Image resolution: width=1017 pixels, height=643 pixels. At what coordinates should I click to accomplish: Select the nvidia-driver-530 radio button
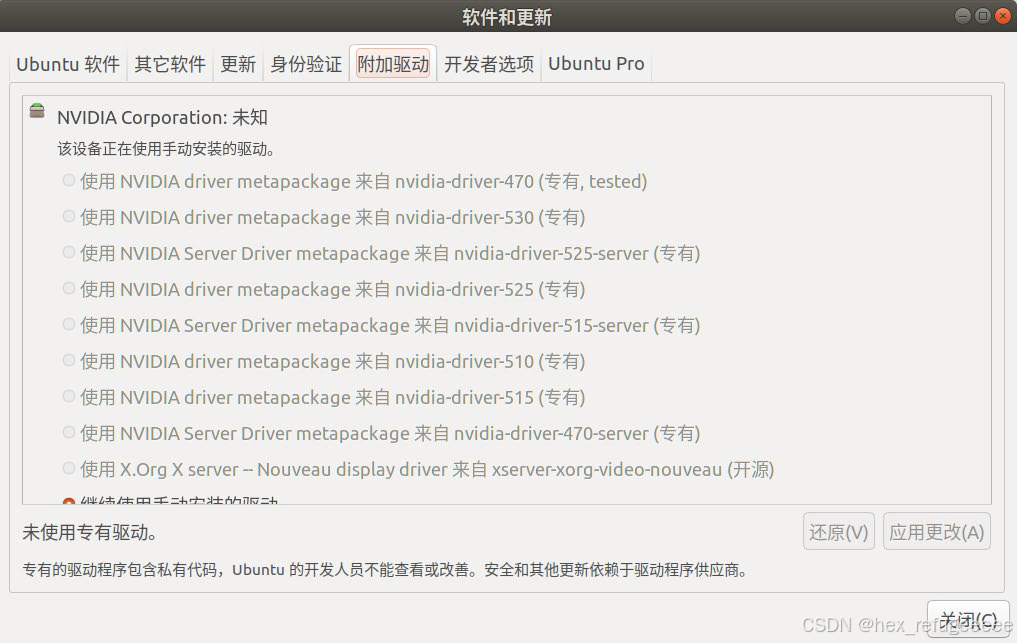[x=69, y=216]
